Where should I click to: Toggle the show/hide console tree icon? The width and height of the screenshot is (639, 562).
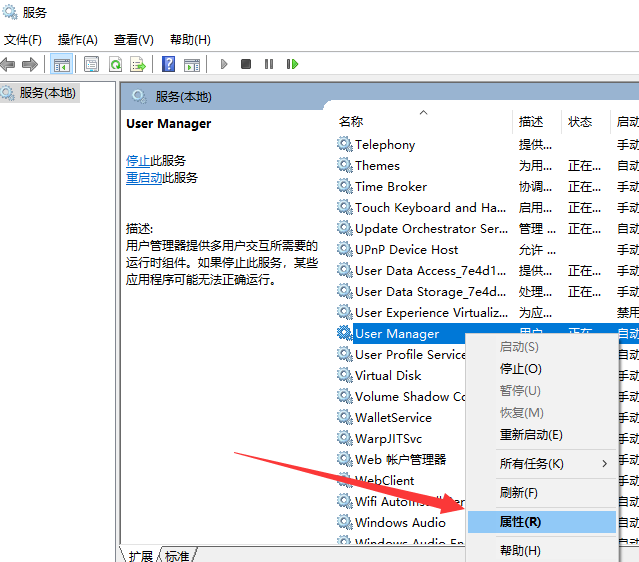[62, 64]
